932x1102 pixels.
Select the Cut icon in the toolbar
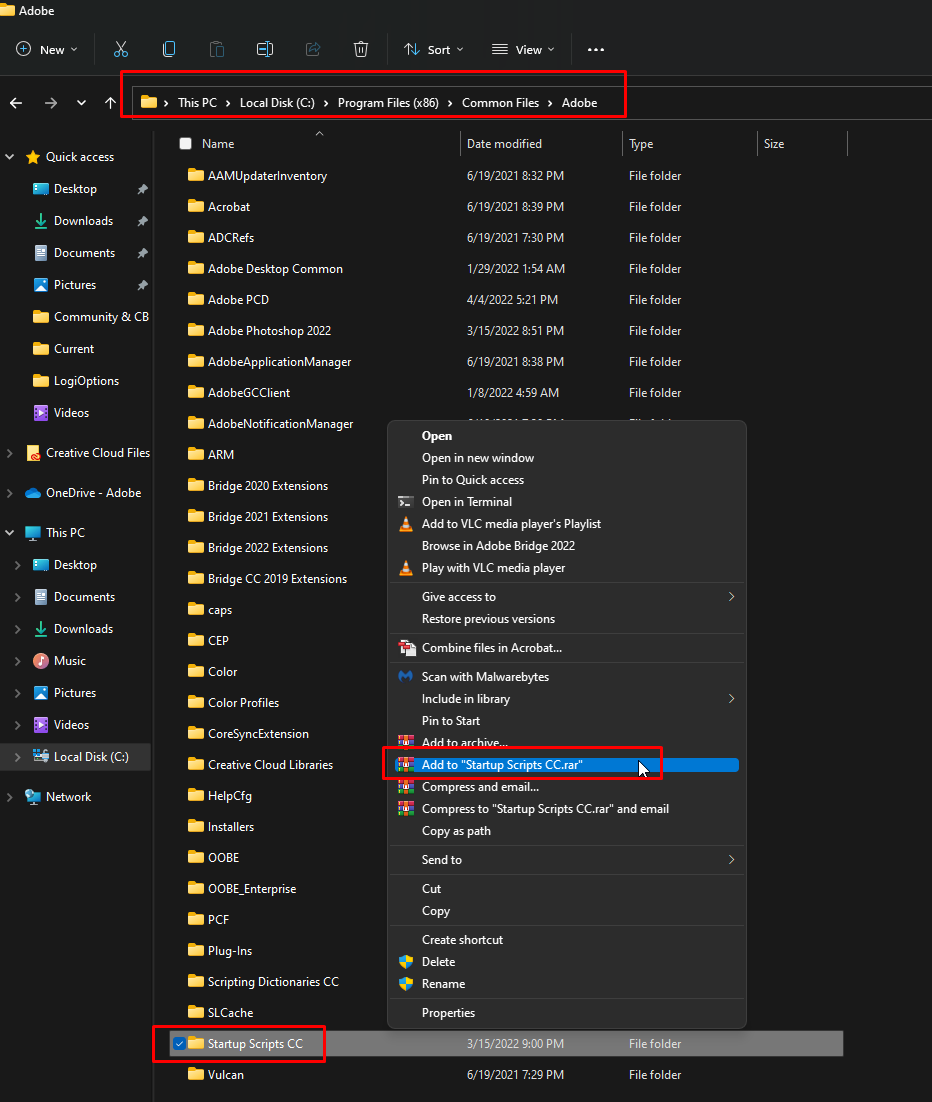(121, 49)
